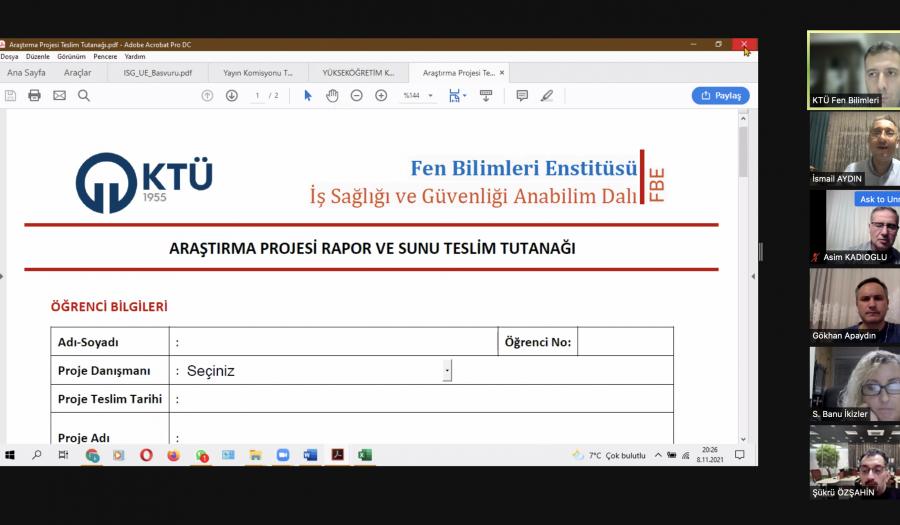Viewport: 900px width, 525px height.
Task: Open the Windows Start menu
Action: click(x=10, y=455)
